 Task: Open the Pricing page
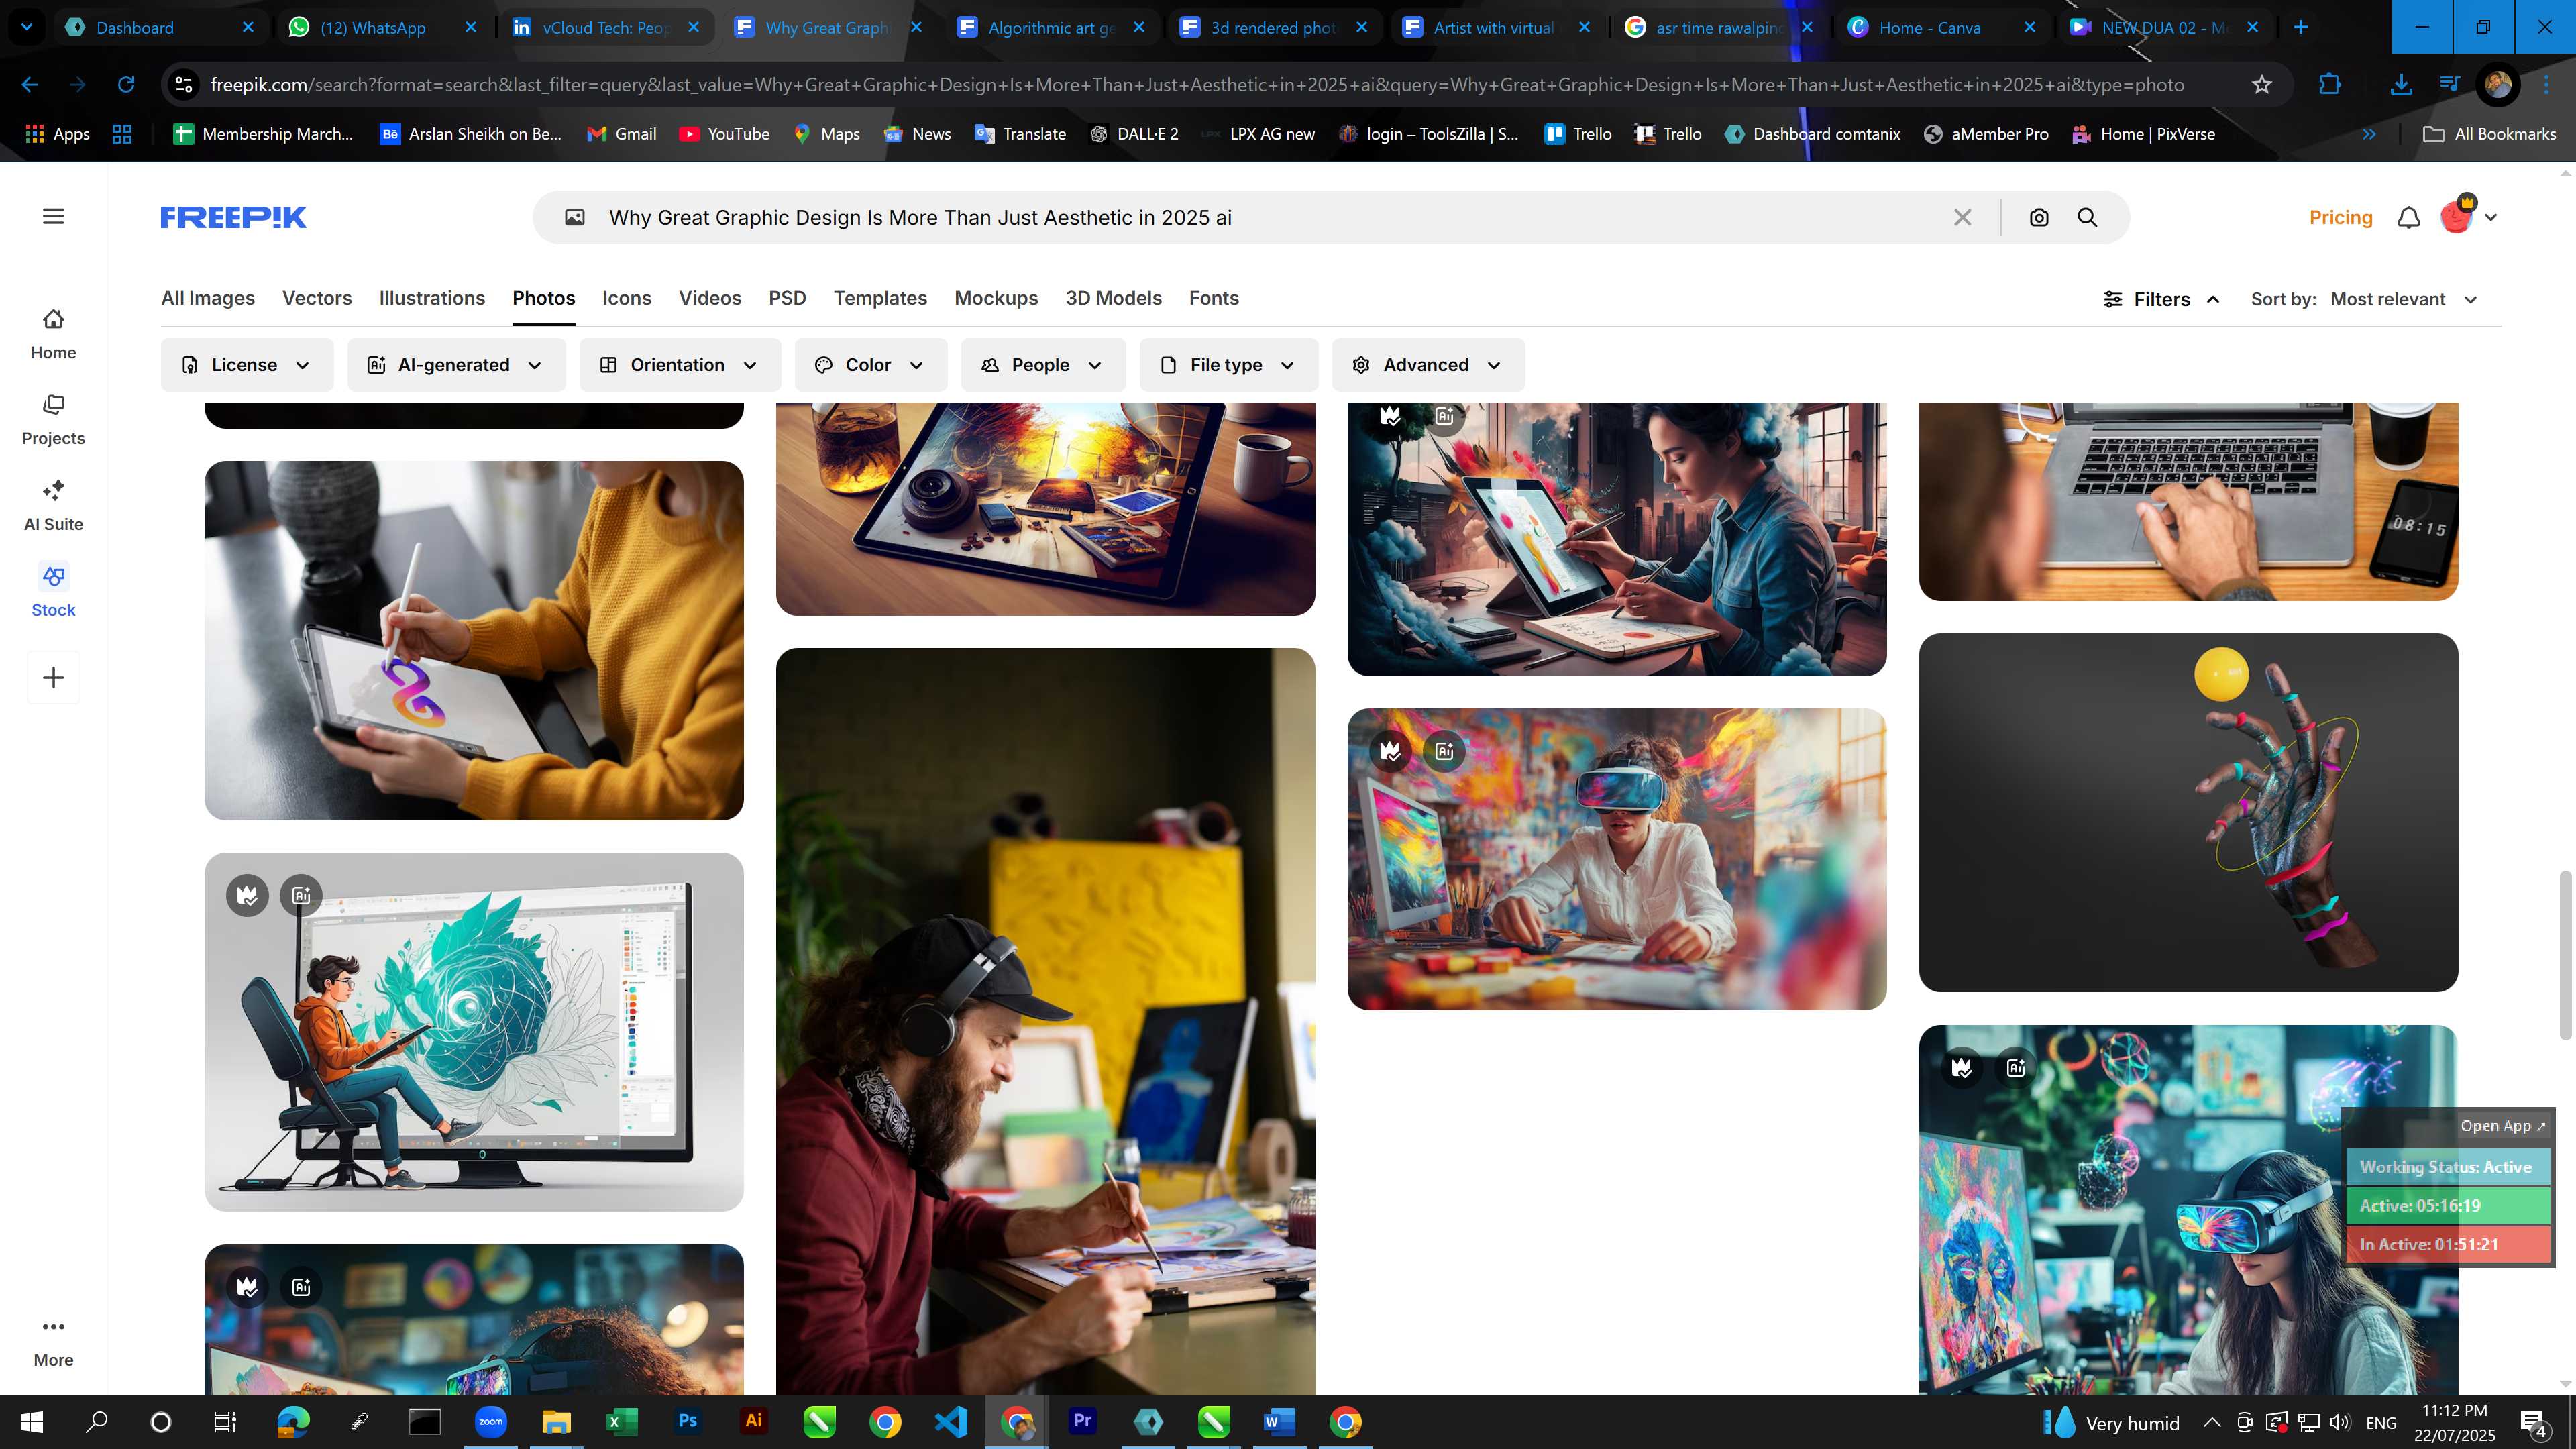coord(2340,217)
